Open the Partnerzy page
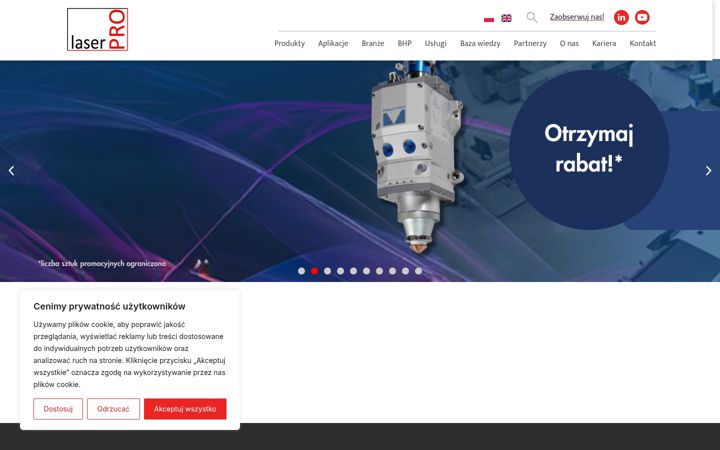The image size is (720, 450). tap(530, 43)
